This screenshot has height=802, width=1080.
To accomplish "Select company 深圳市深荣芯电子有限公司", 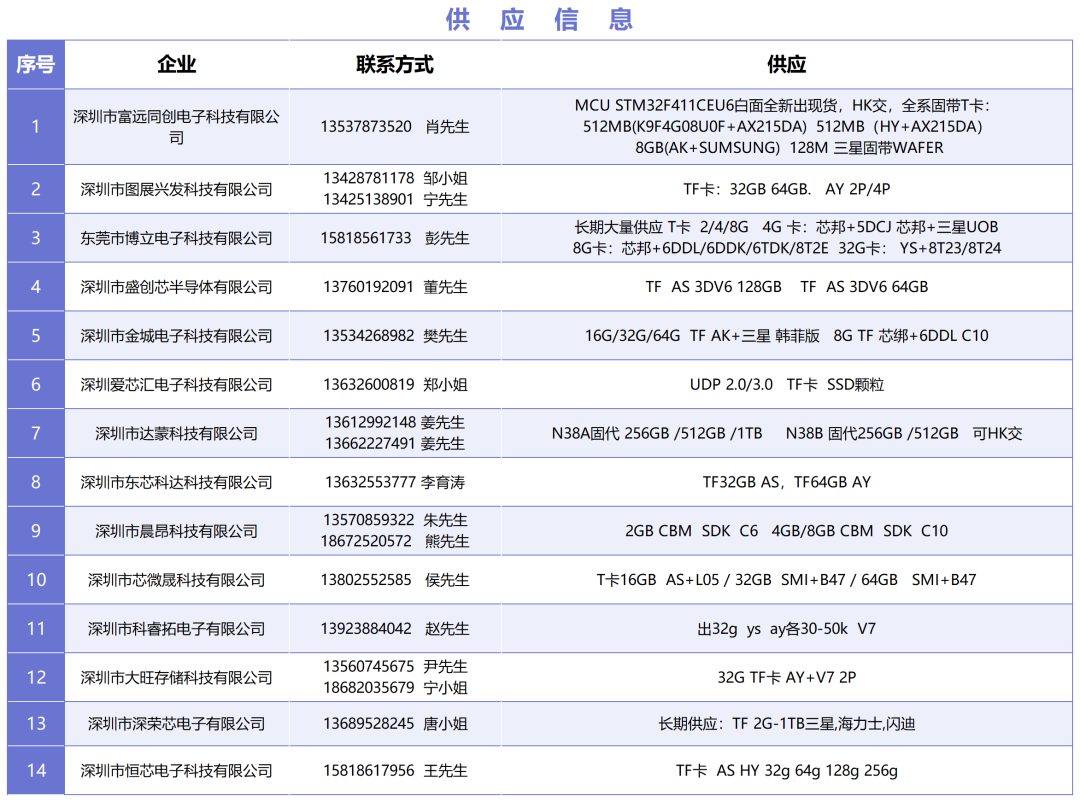I will pyautogui.click(x=177, y=725).
